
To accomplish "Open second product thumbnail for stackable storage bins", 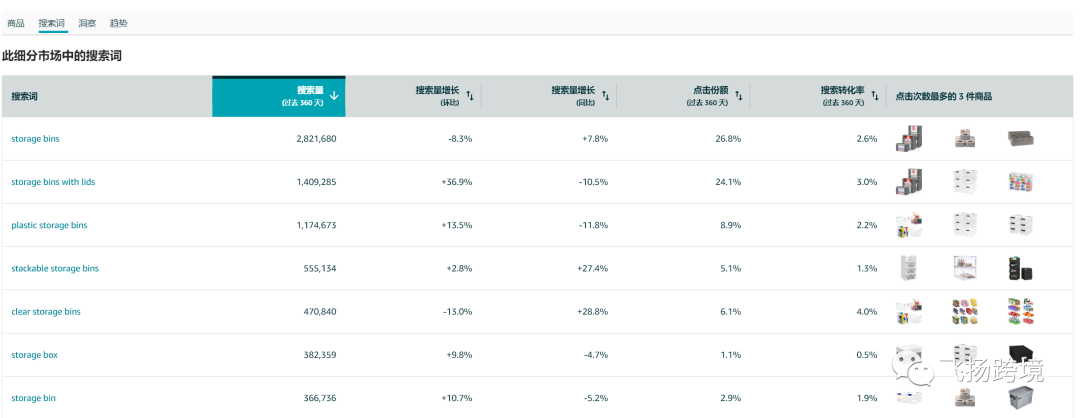I will (964, 268).
